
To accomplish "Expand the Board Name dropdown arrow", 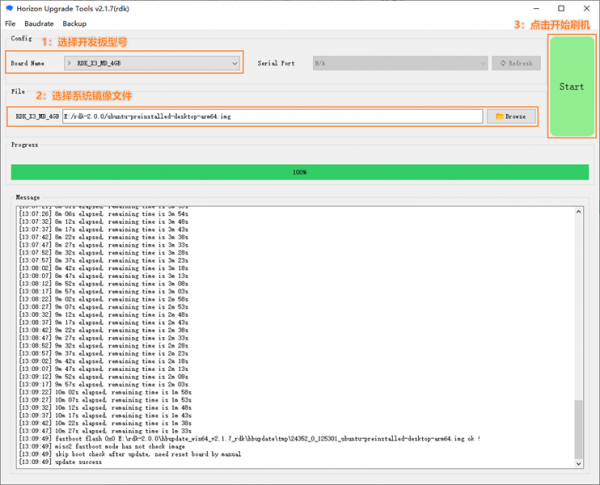I will (235, 64).
